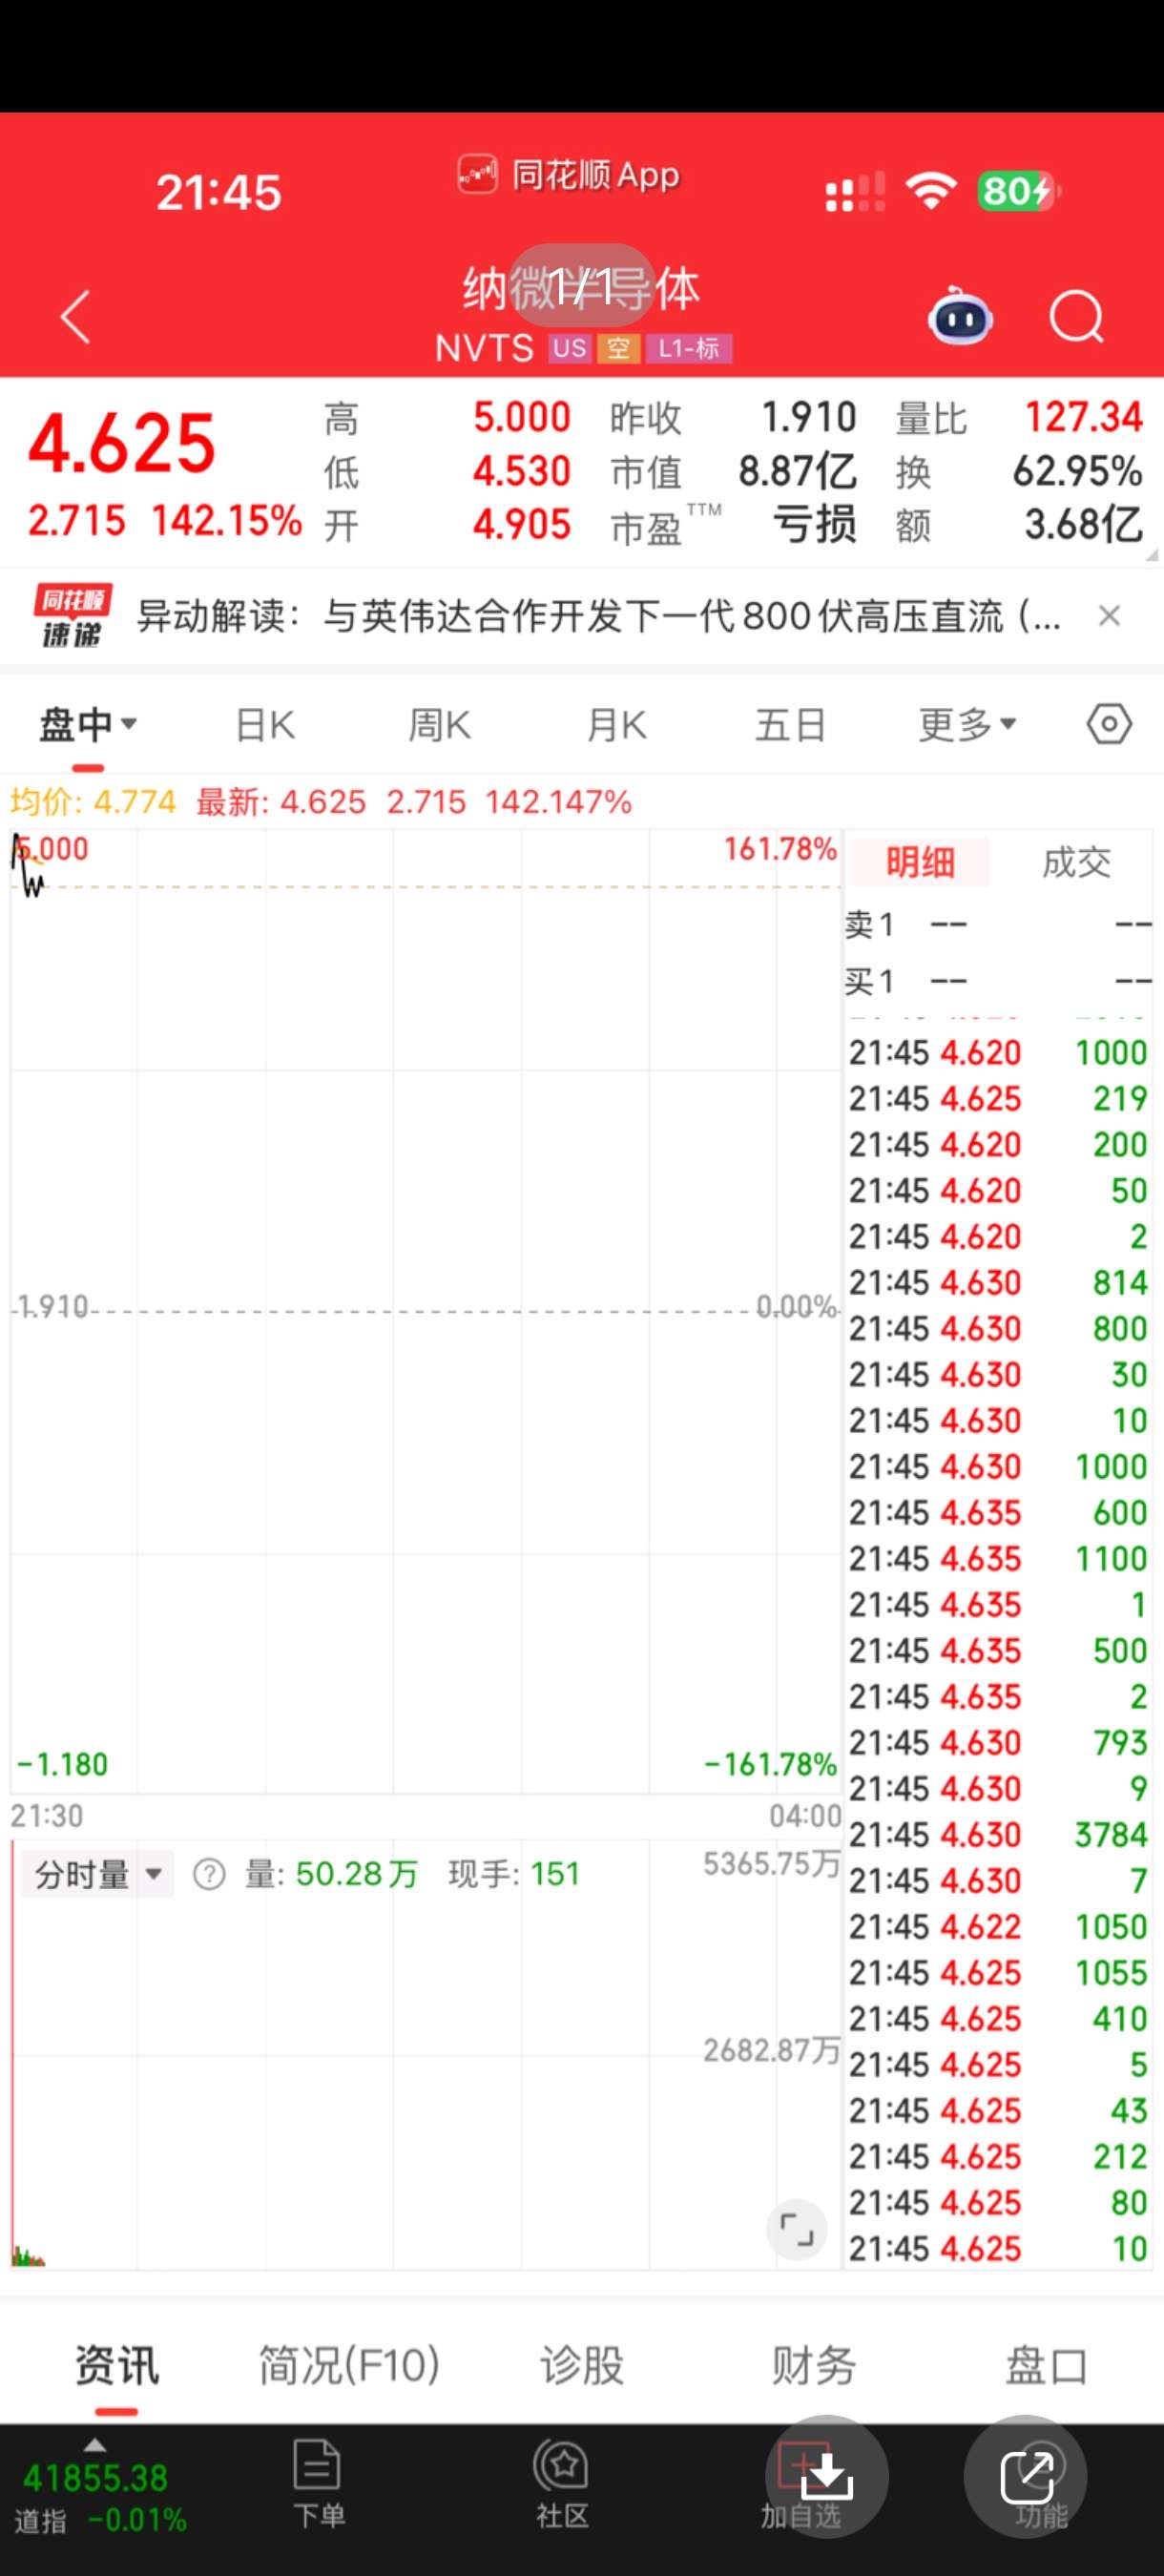The height and width of the screenshot is (2576, 1164).
Task: Tap the 纳微半导体 stock title
Action: tap(582, 289)
